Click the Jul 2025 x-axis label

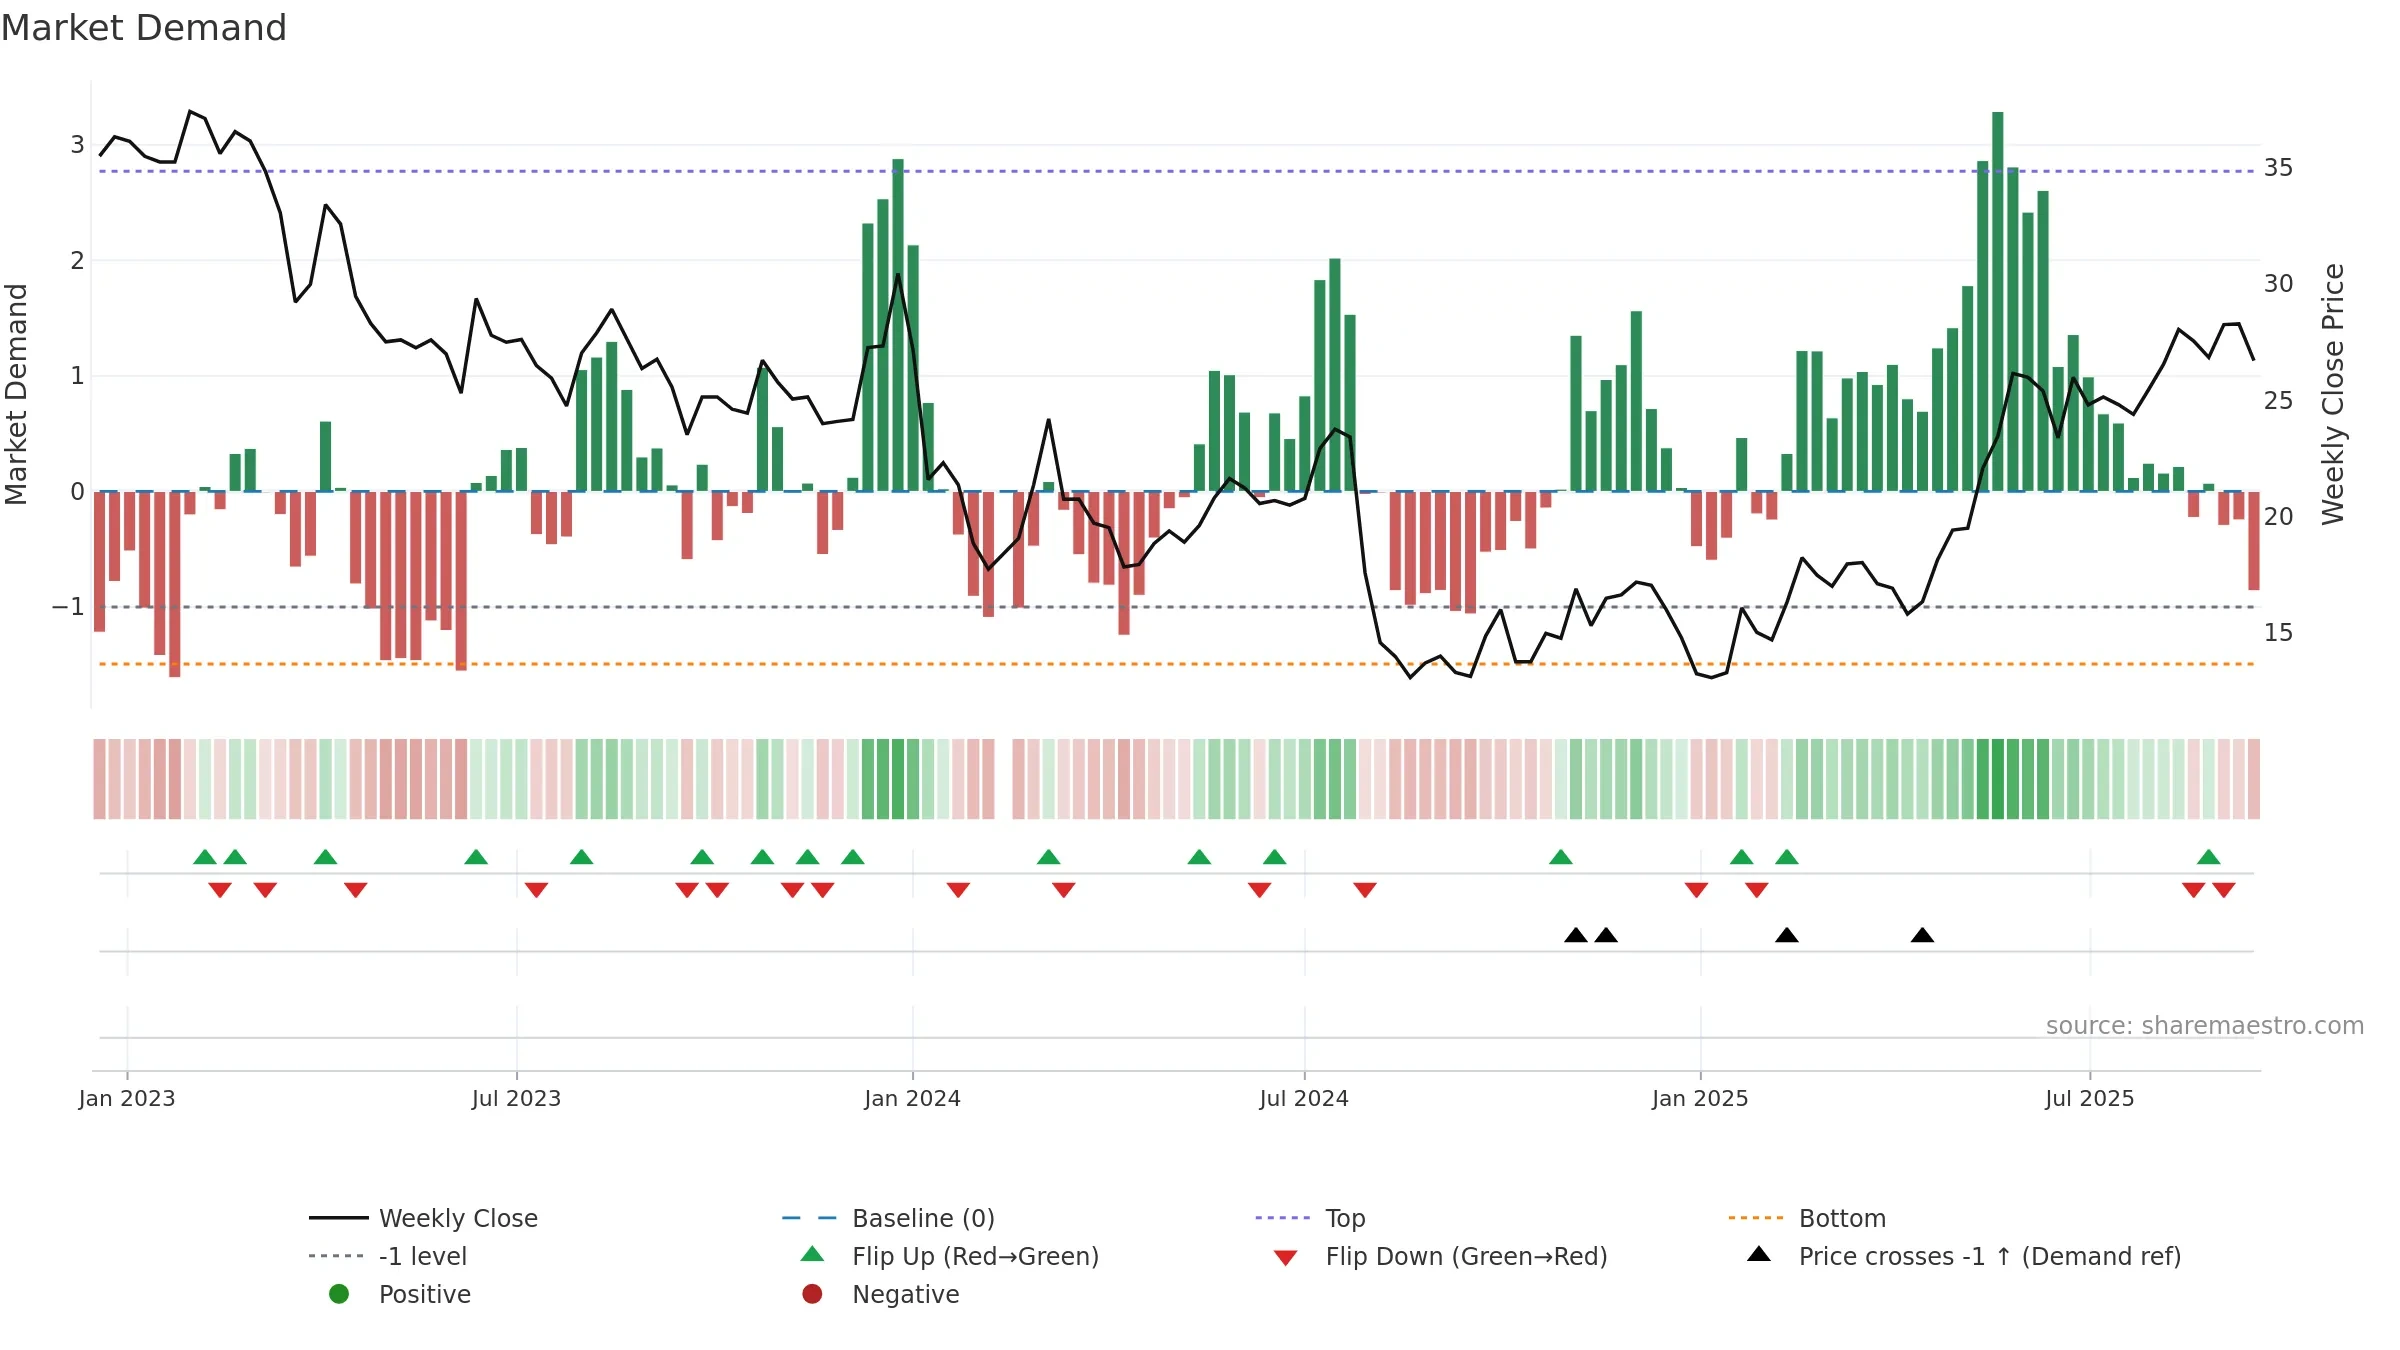[2090, 1098]
